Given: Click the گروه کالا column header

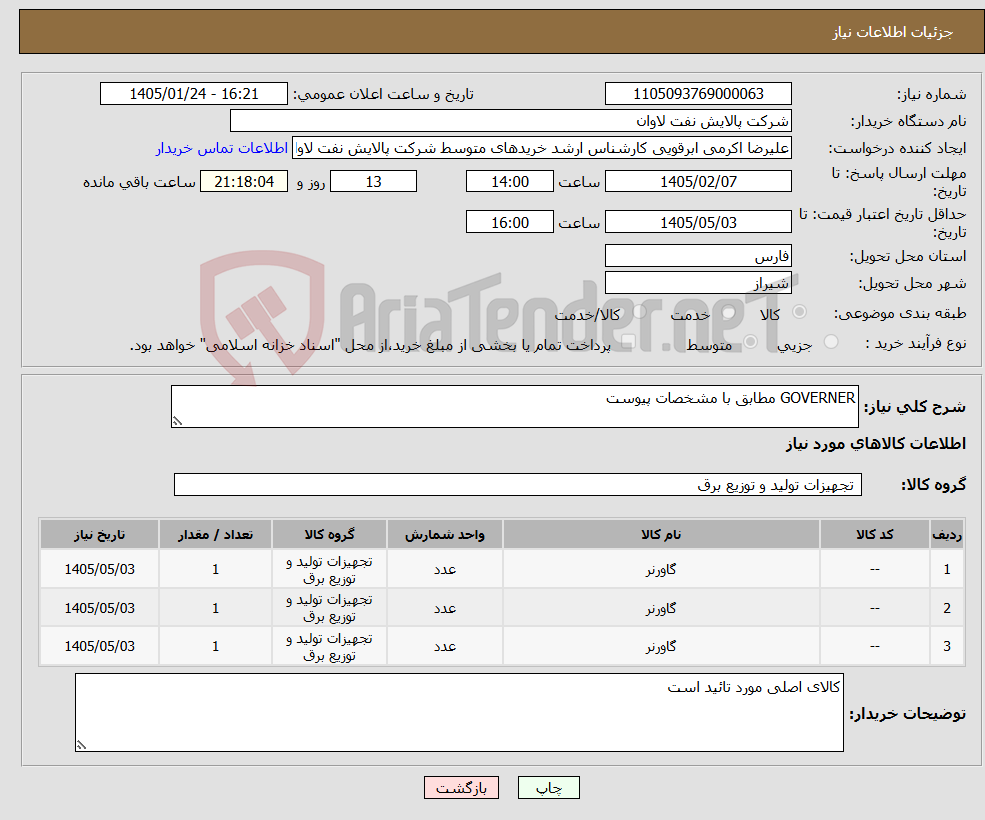Looking at the screenshot, I should coord(329,534).
